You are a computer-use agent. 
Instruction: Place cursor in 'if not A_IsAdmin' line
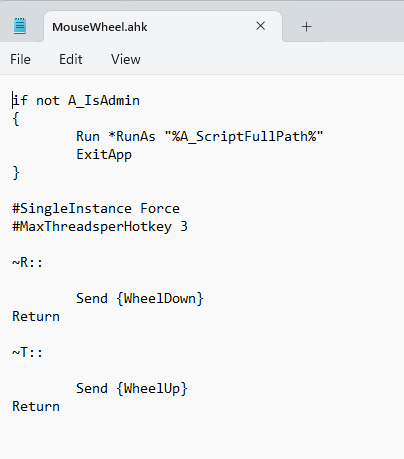click(x=76, y=101)
